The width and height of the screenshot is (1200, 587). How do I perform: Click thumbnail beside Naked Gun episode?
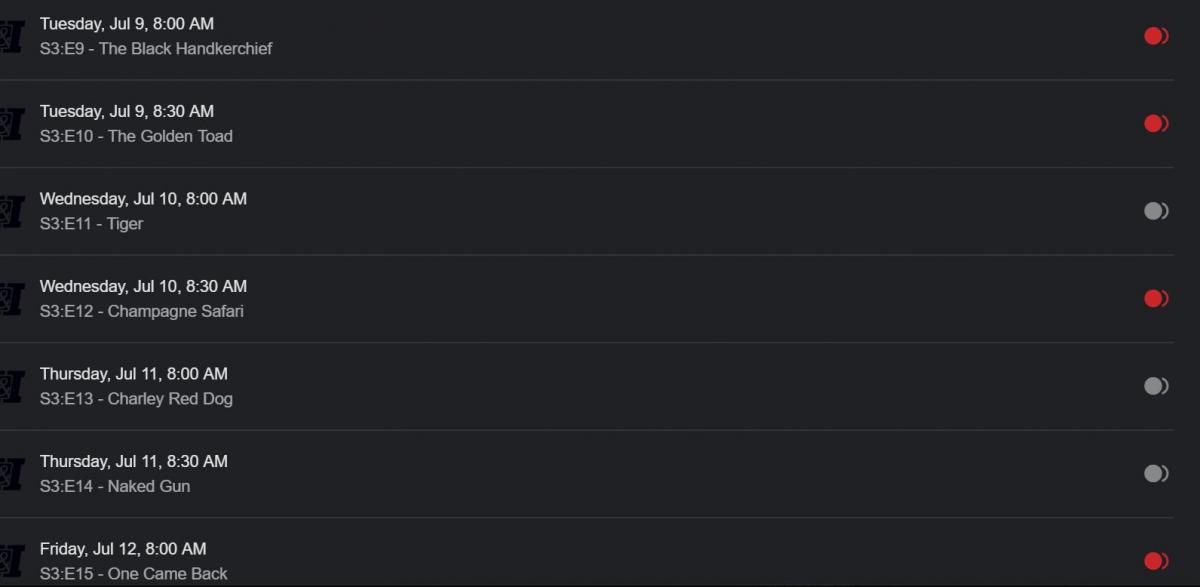(10, 474)
